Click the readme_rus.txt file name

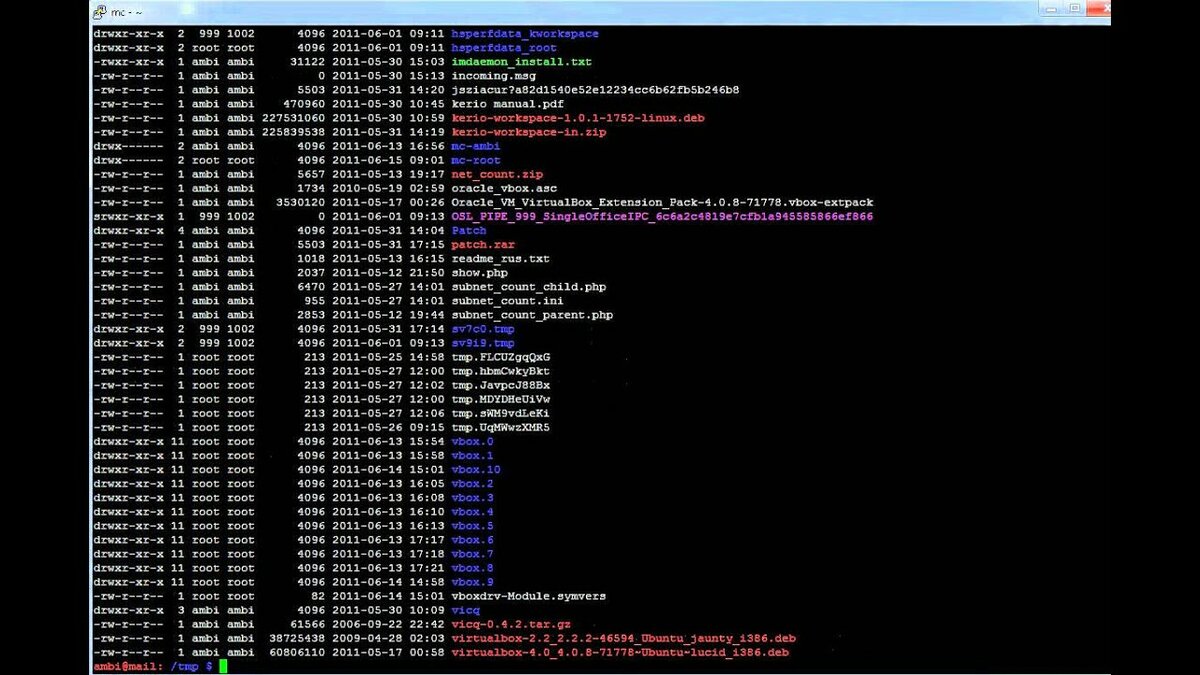point(501,259)
